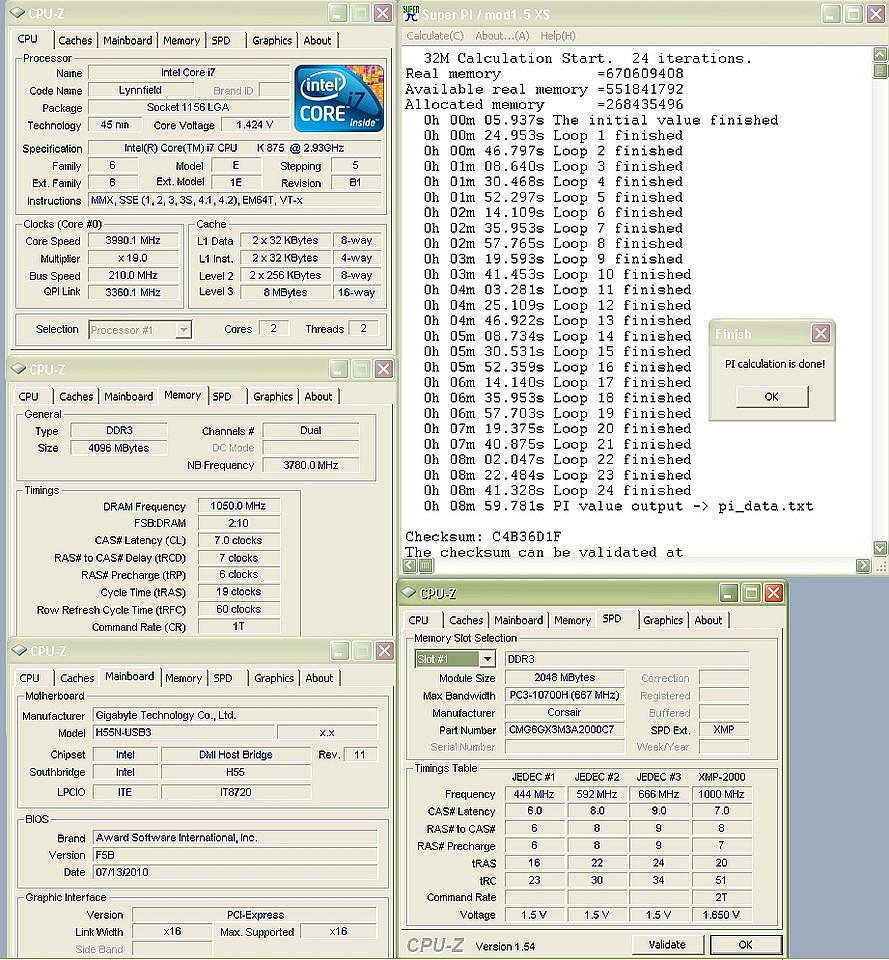The height and width of the screenshot is (960, 889).
Task: Click Super PI's vertical scroll down arrow
Action: tap(880, 547)
